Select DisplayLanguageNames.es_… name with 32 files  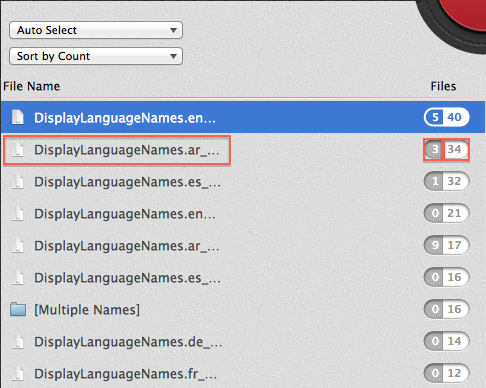tap(127, 182)
